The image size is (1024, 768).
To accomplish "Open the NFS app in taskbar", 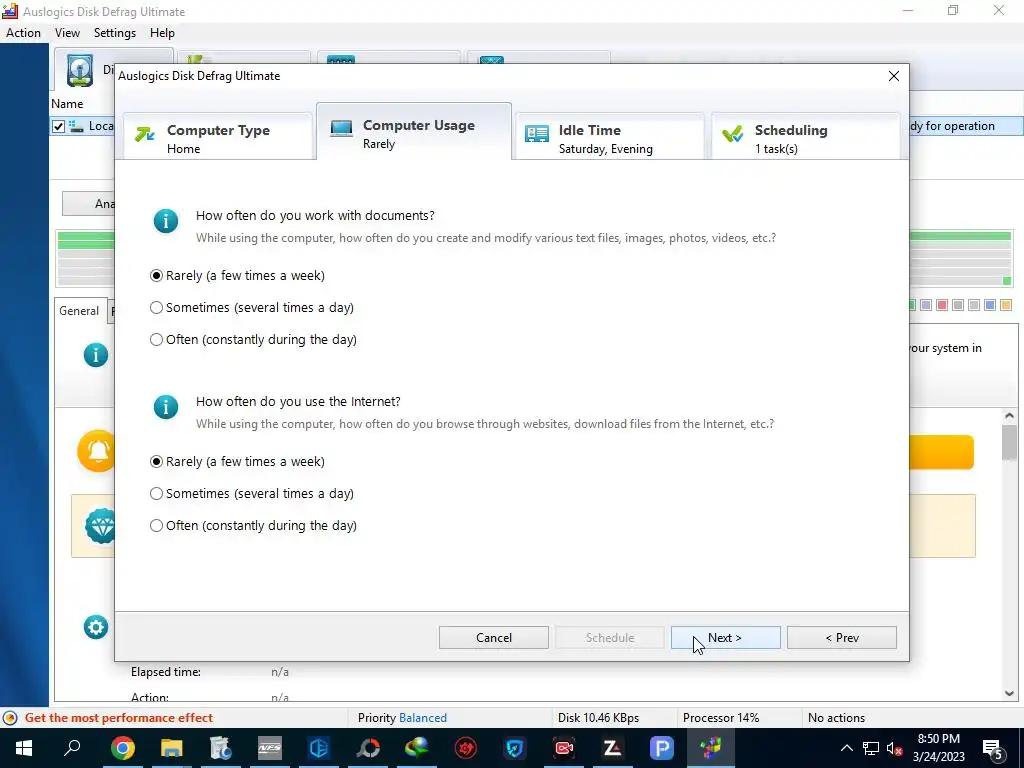I will 270,748.
